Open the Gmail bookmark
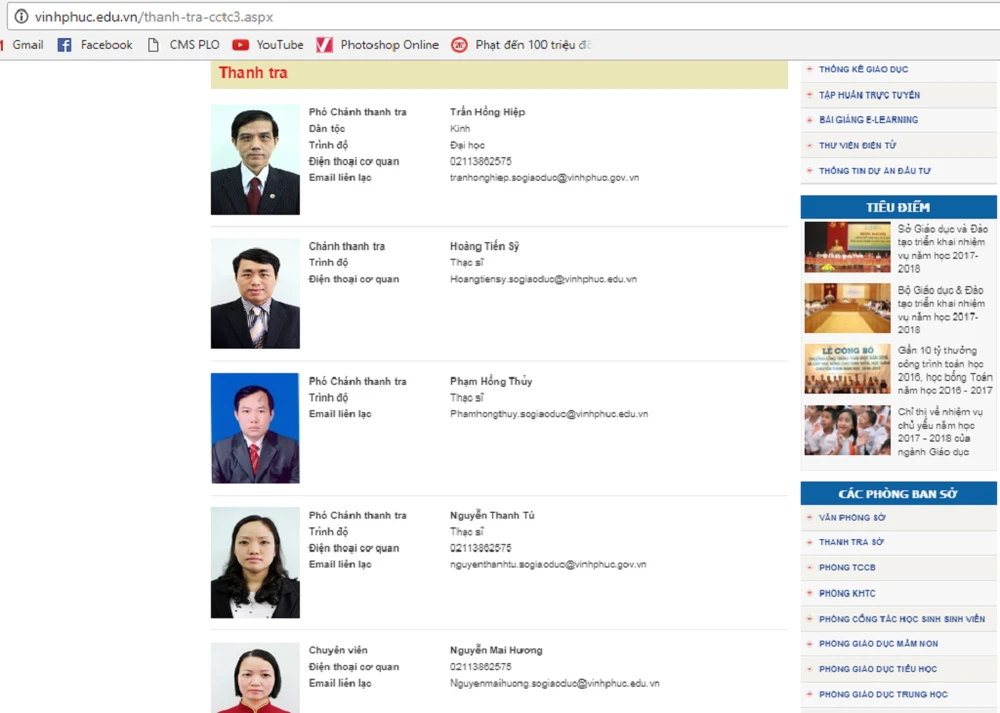1000x713 pixels. [x=24, y=45]
